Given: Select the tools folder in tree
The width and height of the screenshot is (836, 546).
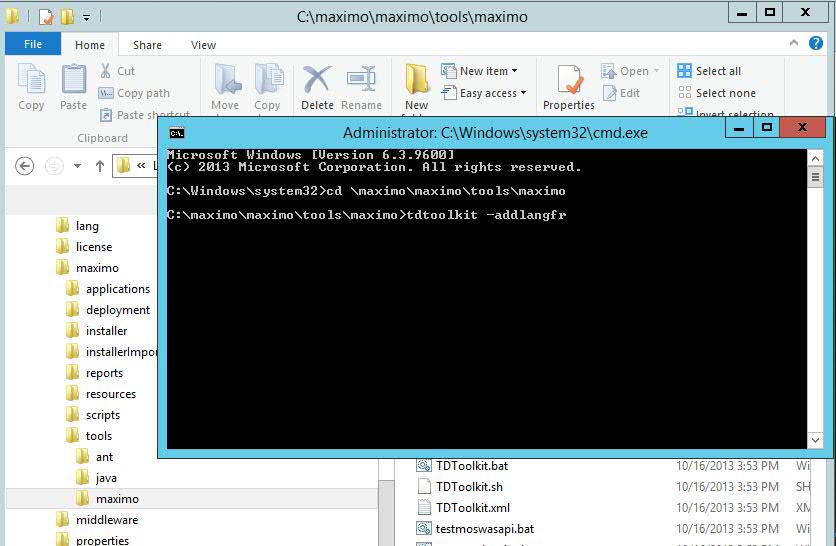Looking at the screenshot, I should 89,436.
